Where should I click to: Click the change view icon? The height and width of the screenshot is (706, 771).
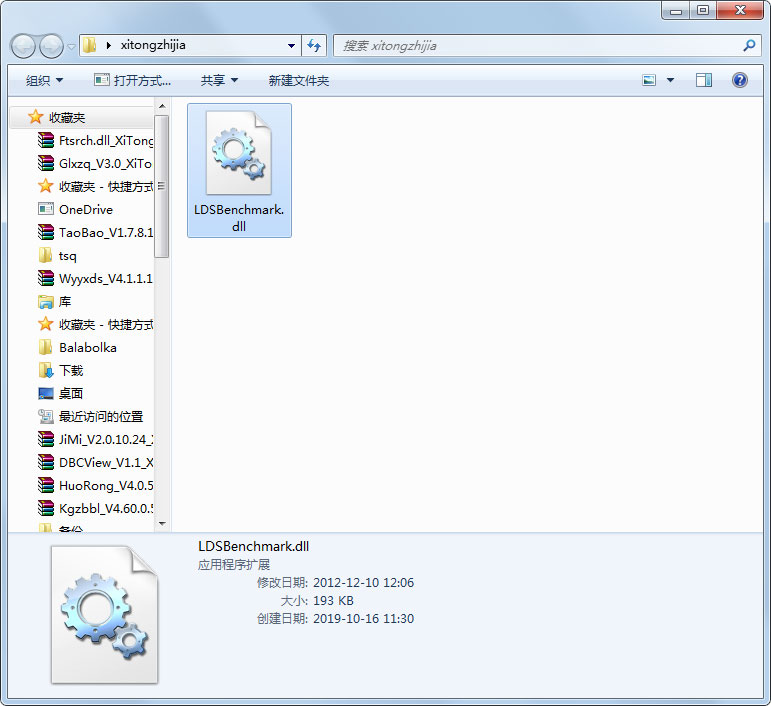650,80
